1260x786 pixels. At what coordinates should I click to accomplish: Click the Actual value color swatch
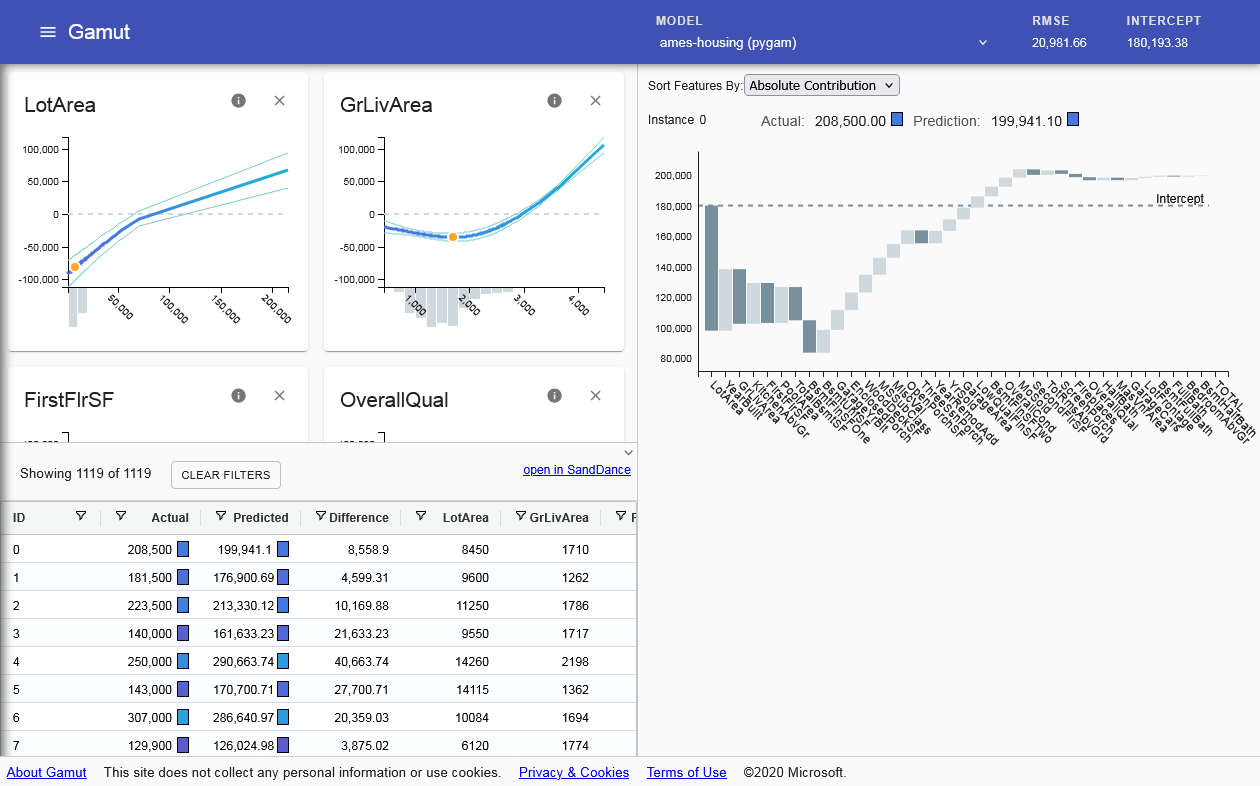[897, 120]
